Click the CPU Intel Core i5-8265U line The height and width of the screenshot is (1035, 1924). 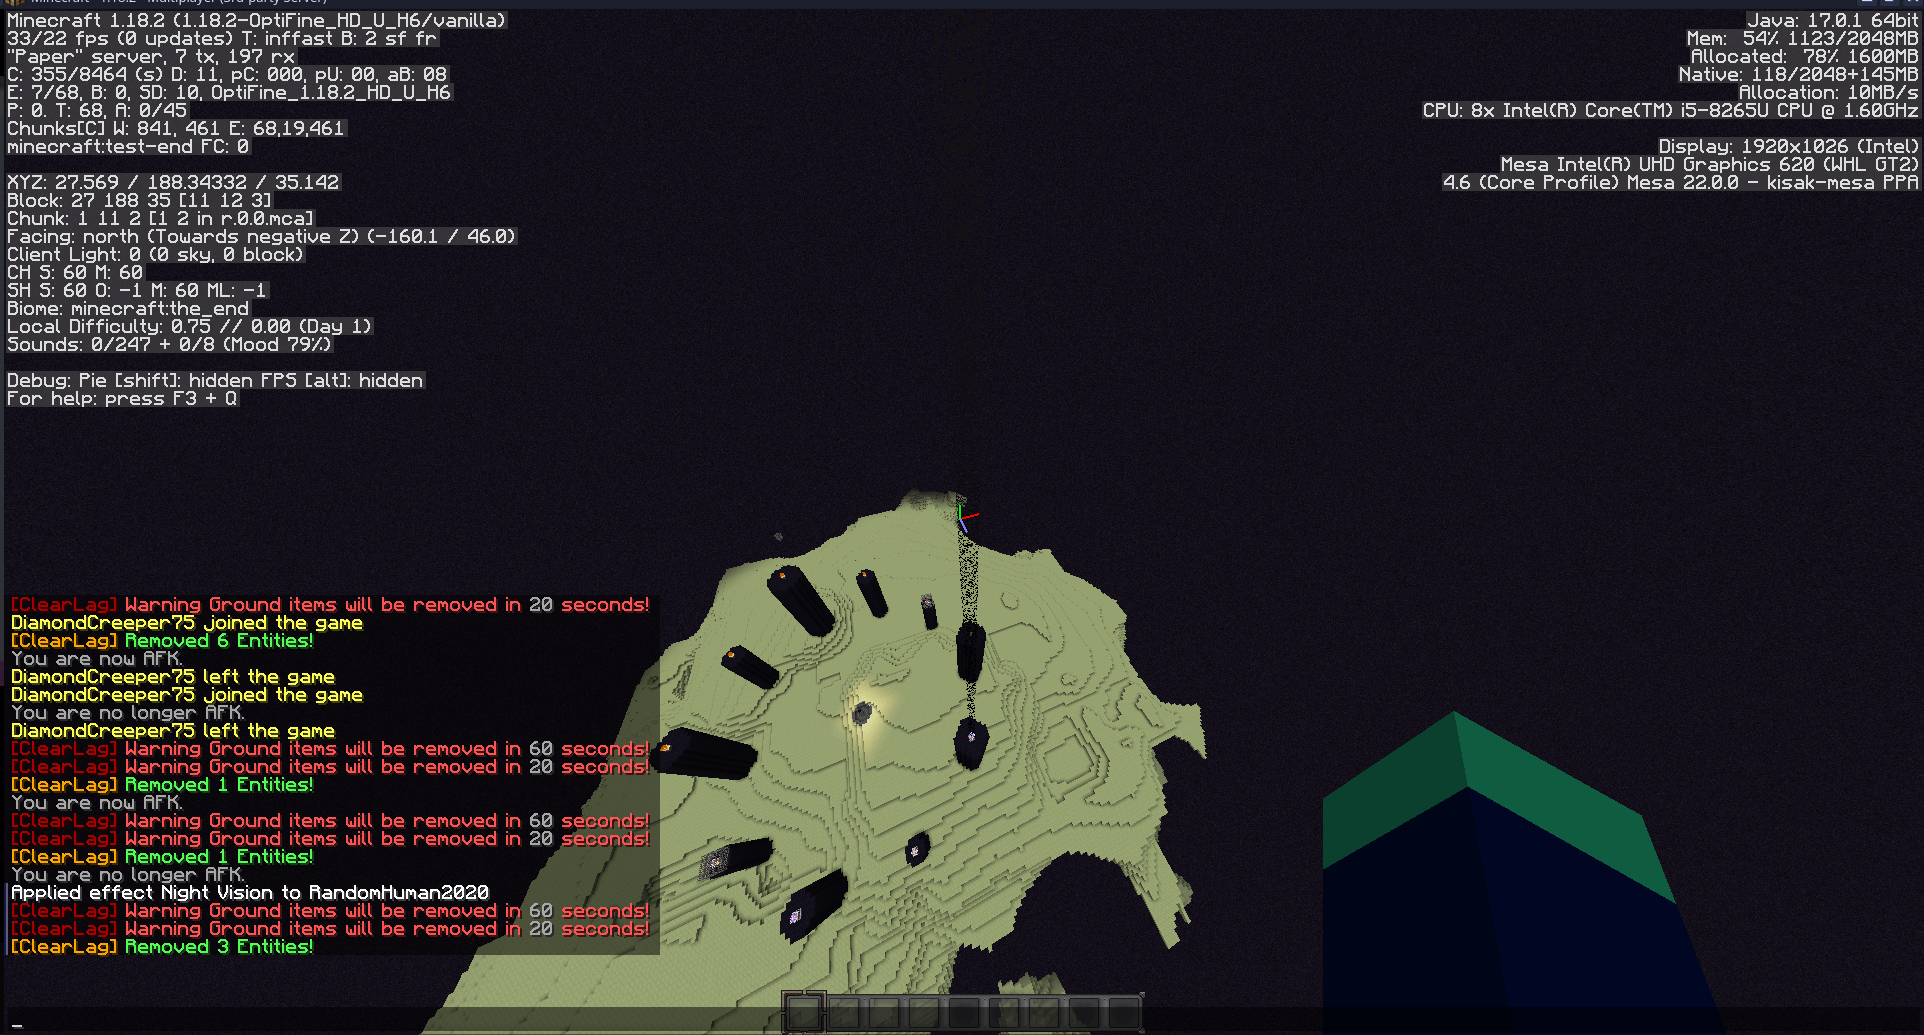tap(1671, 110)
